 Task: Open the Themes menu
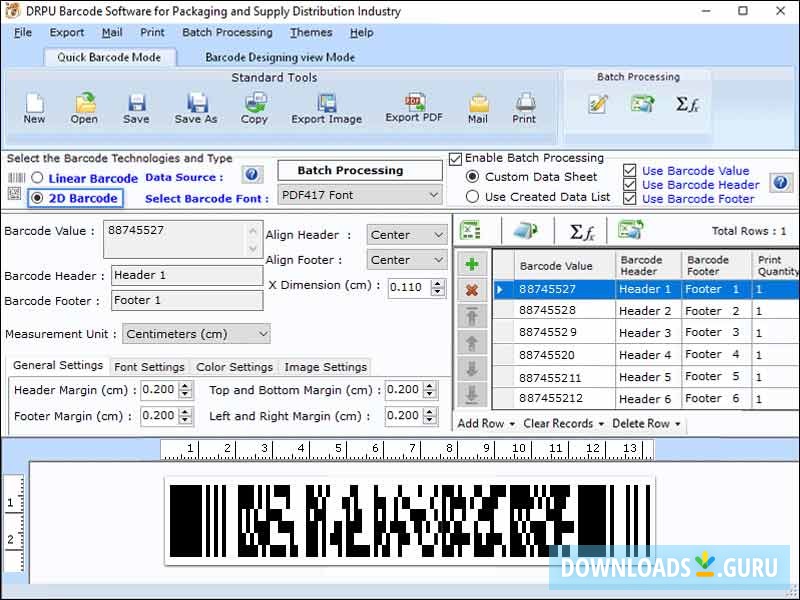pyautogui.click(x=311, y=32)
